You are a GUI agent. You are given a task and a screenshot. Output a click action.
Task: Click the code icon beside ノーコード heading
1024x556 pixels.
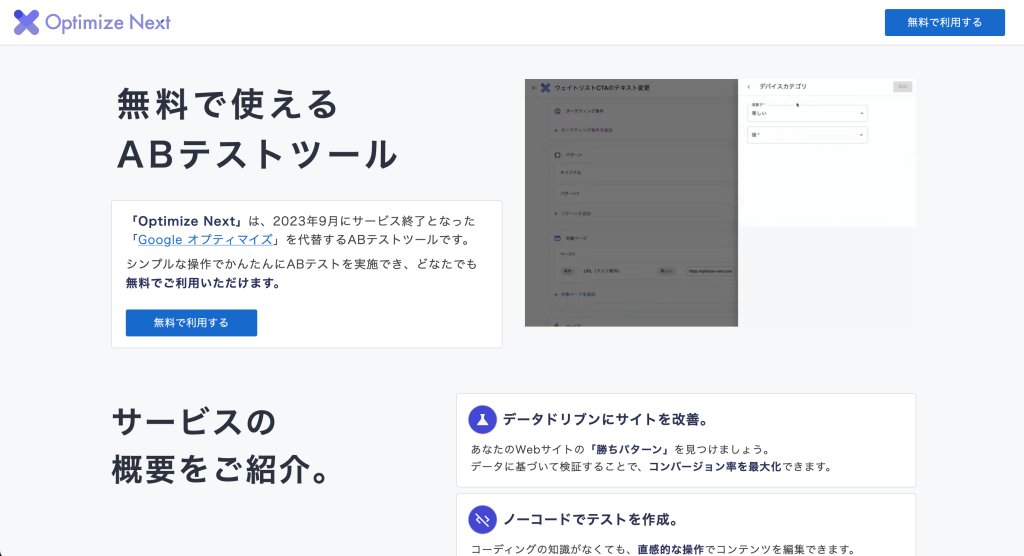(483, 520)
